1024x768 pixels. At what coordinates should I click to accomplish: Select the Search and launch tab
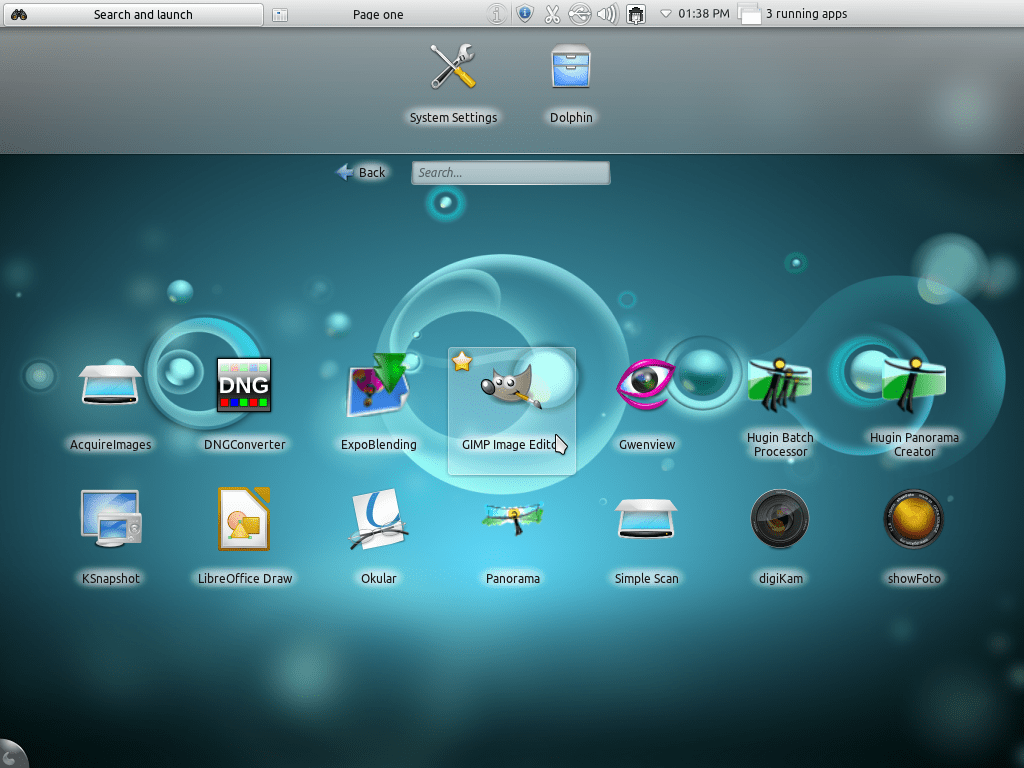[133, 14]
